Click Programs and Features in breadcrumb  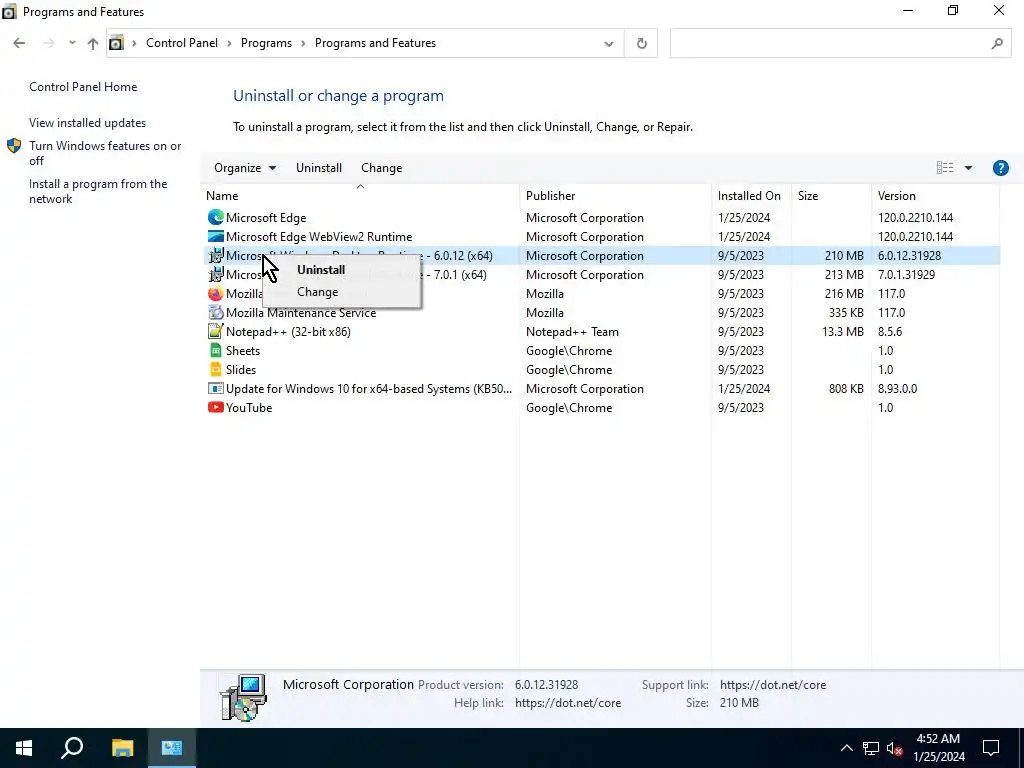click(376, 43)
